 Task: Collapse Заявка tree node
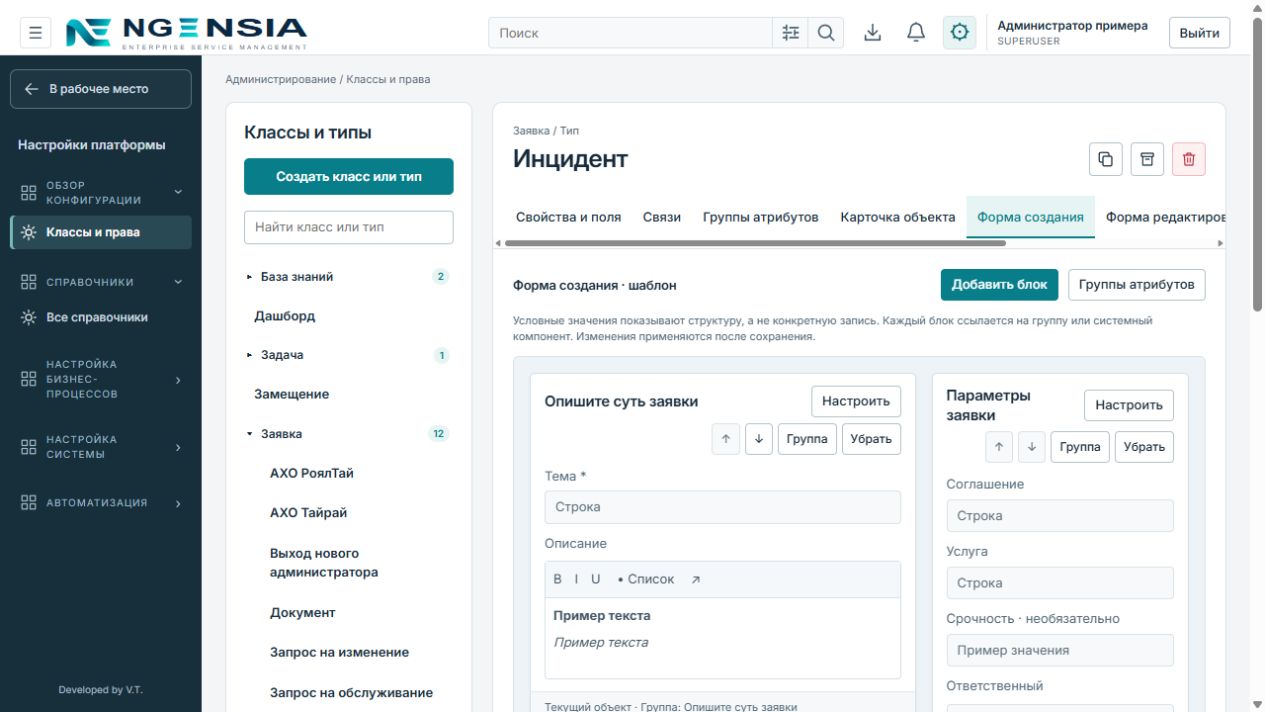click(250, 434)
